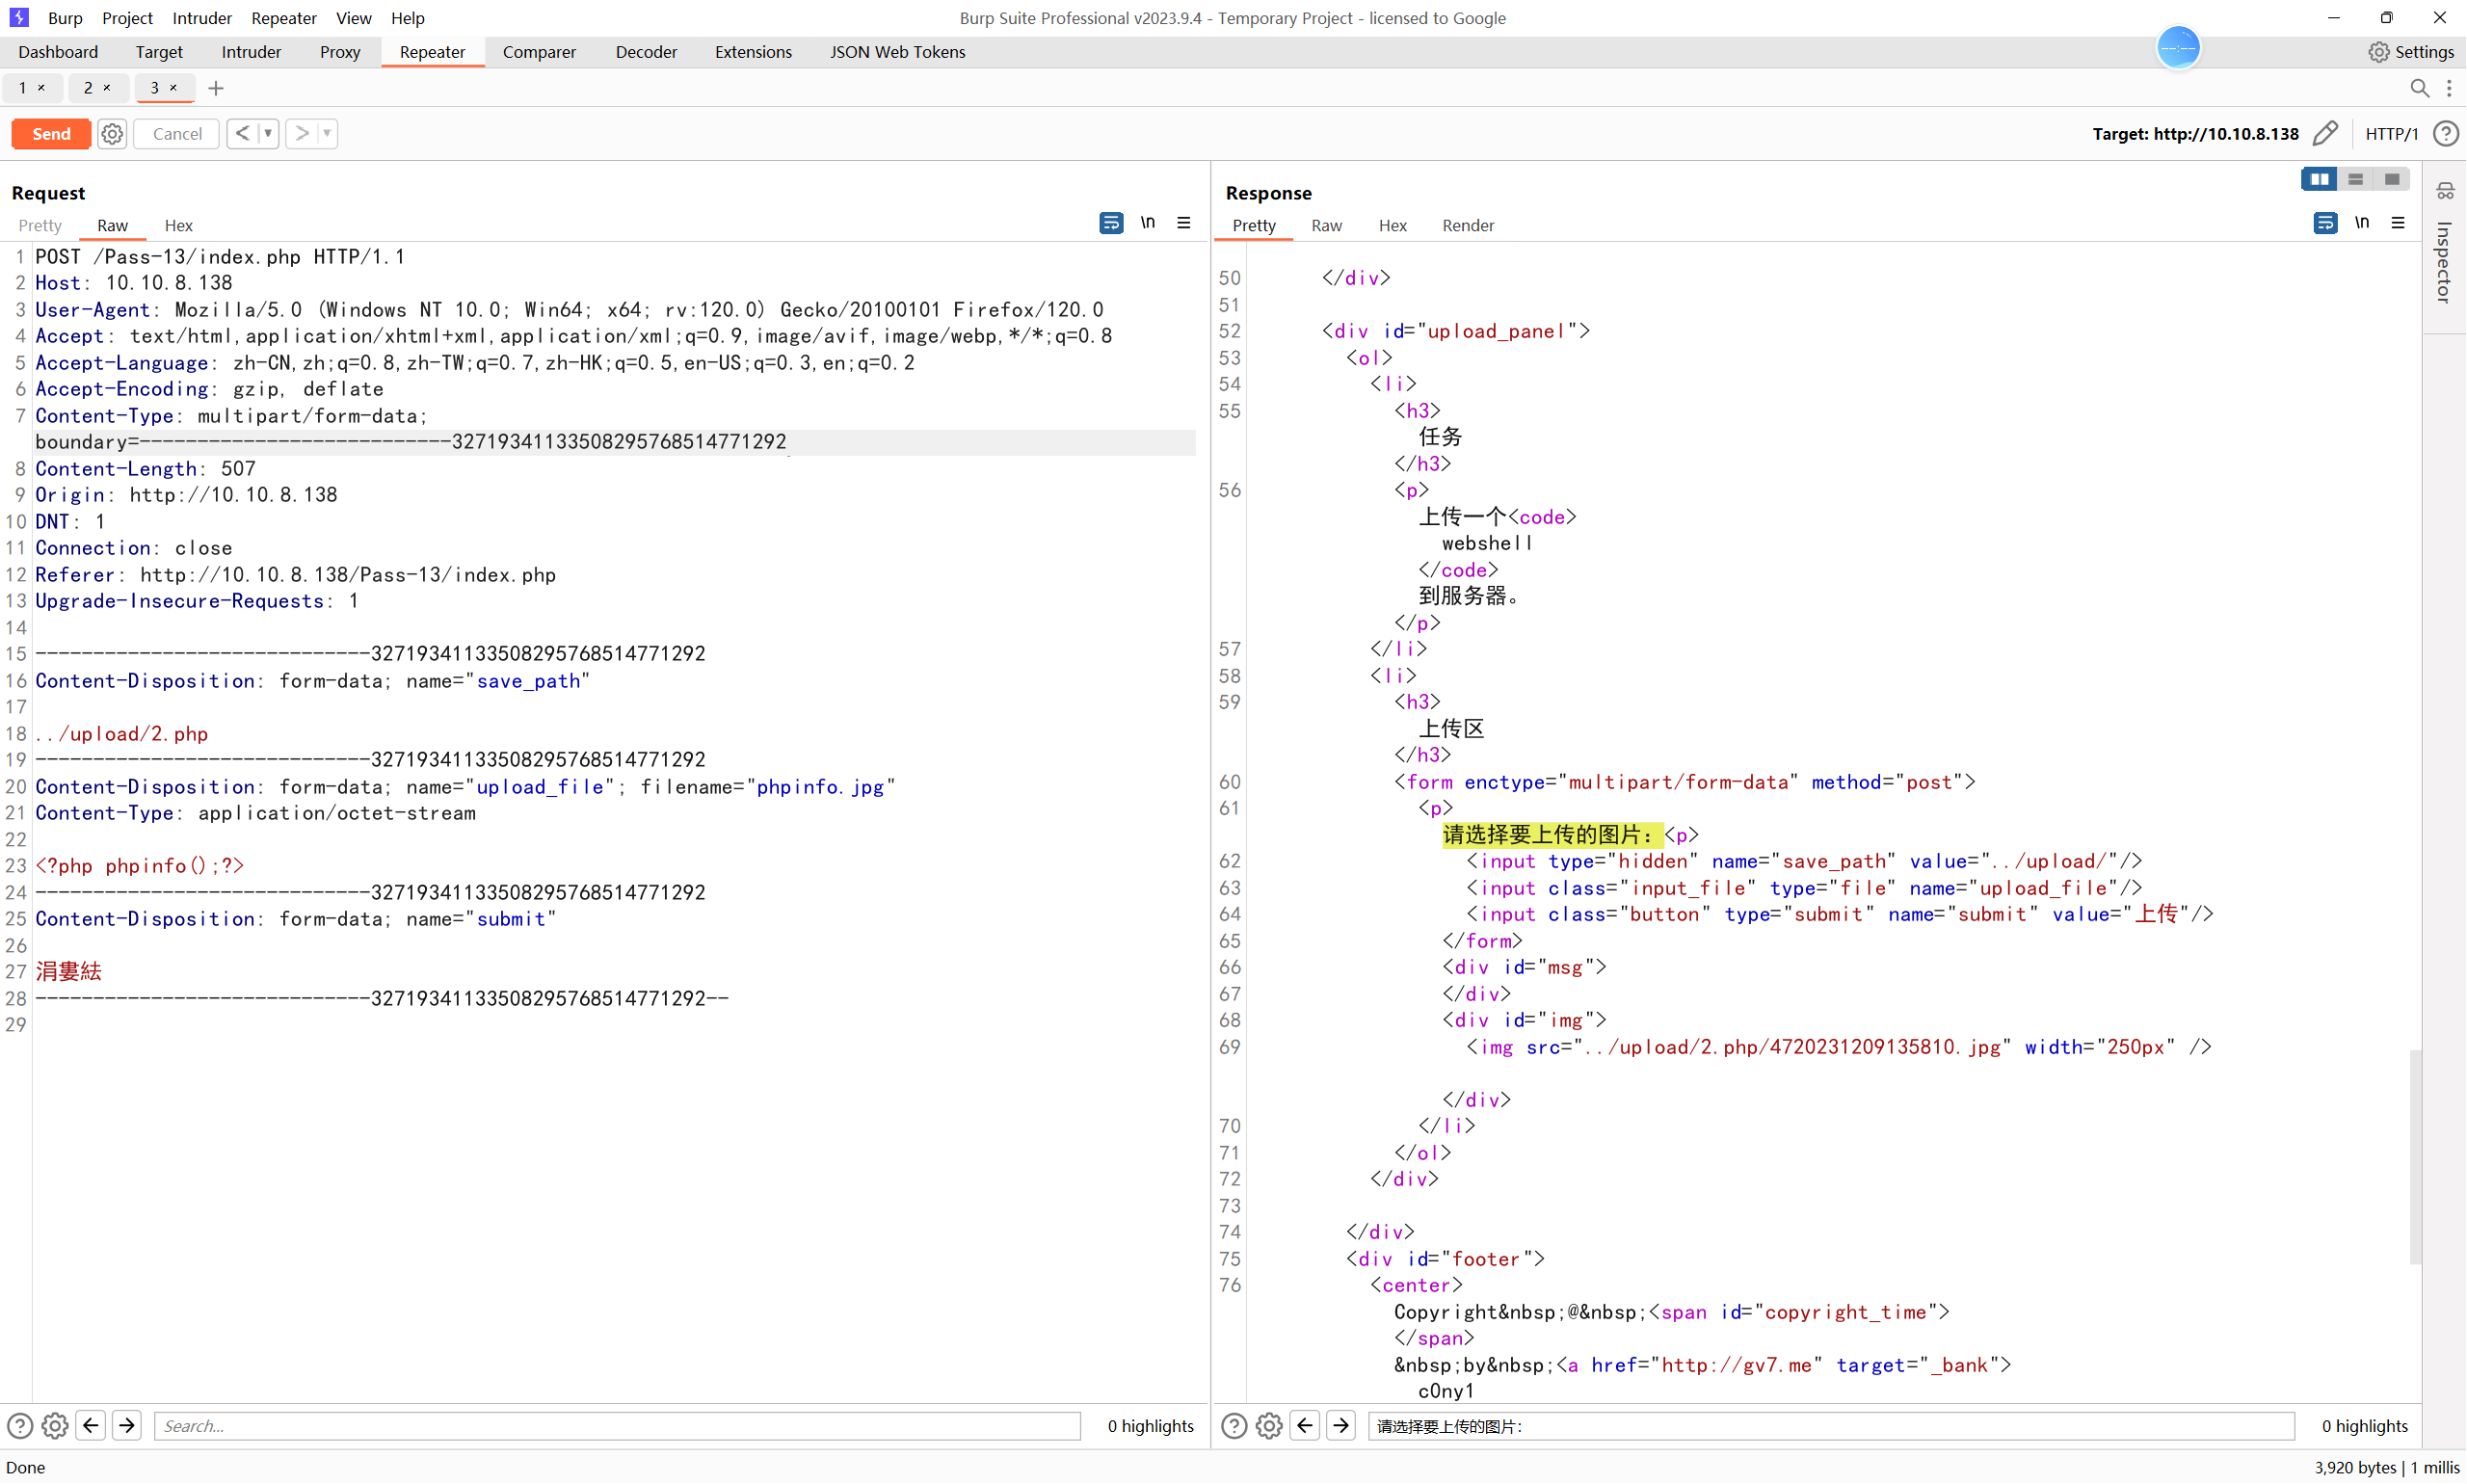The image size is (2467, 1484).
Task: Open the JSON Web Tokens tab
Action: 897,52
